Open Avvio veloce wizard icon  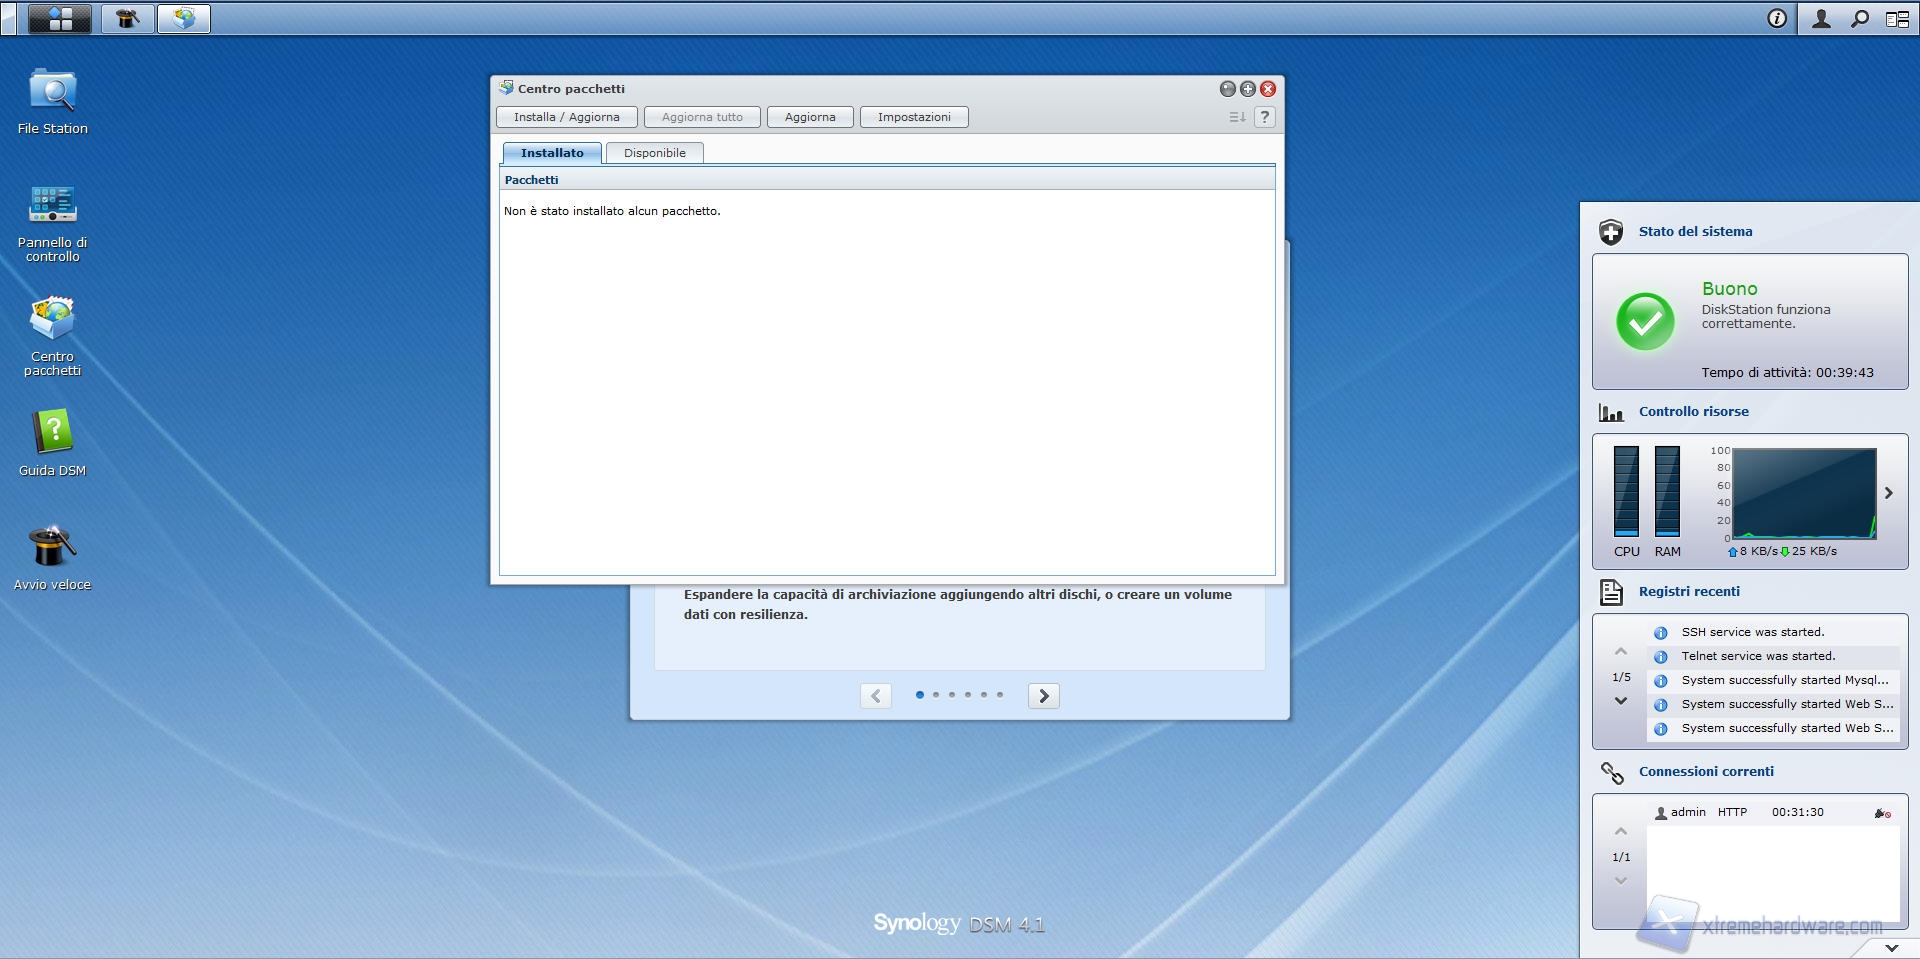click(52, 548)
